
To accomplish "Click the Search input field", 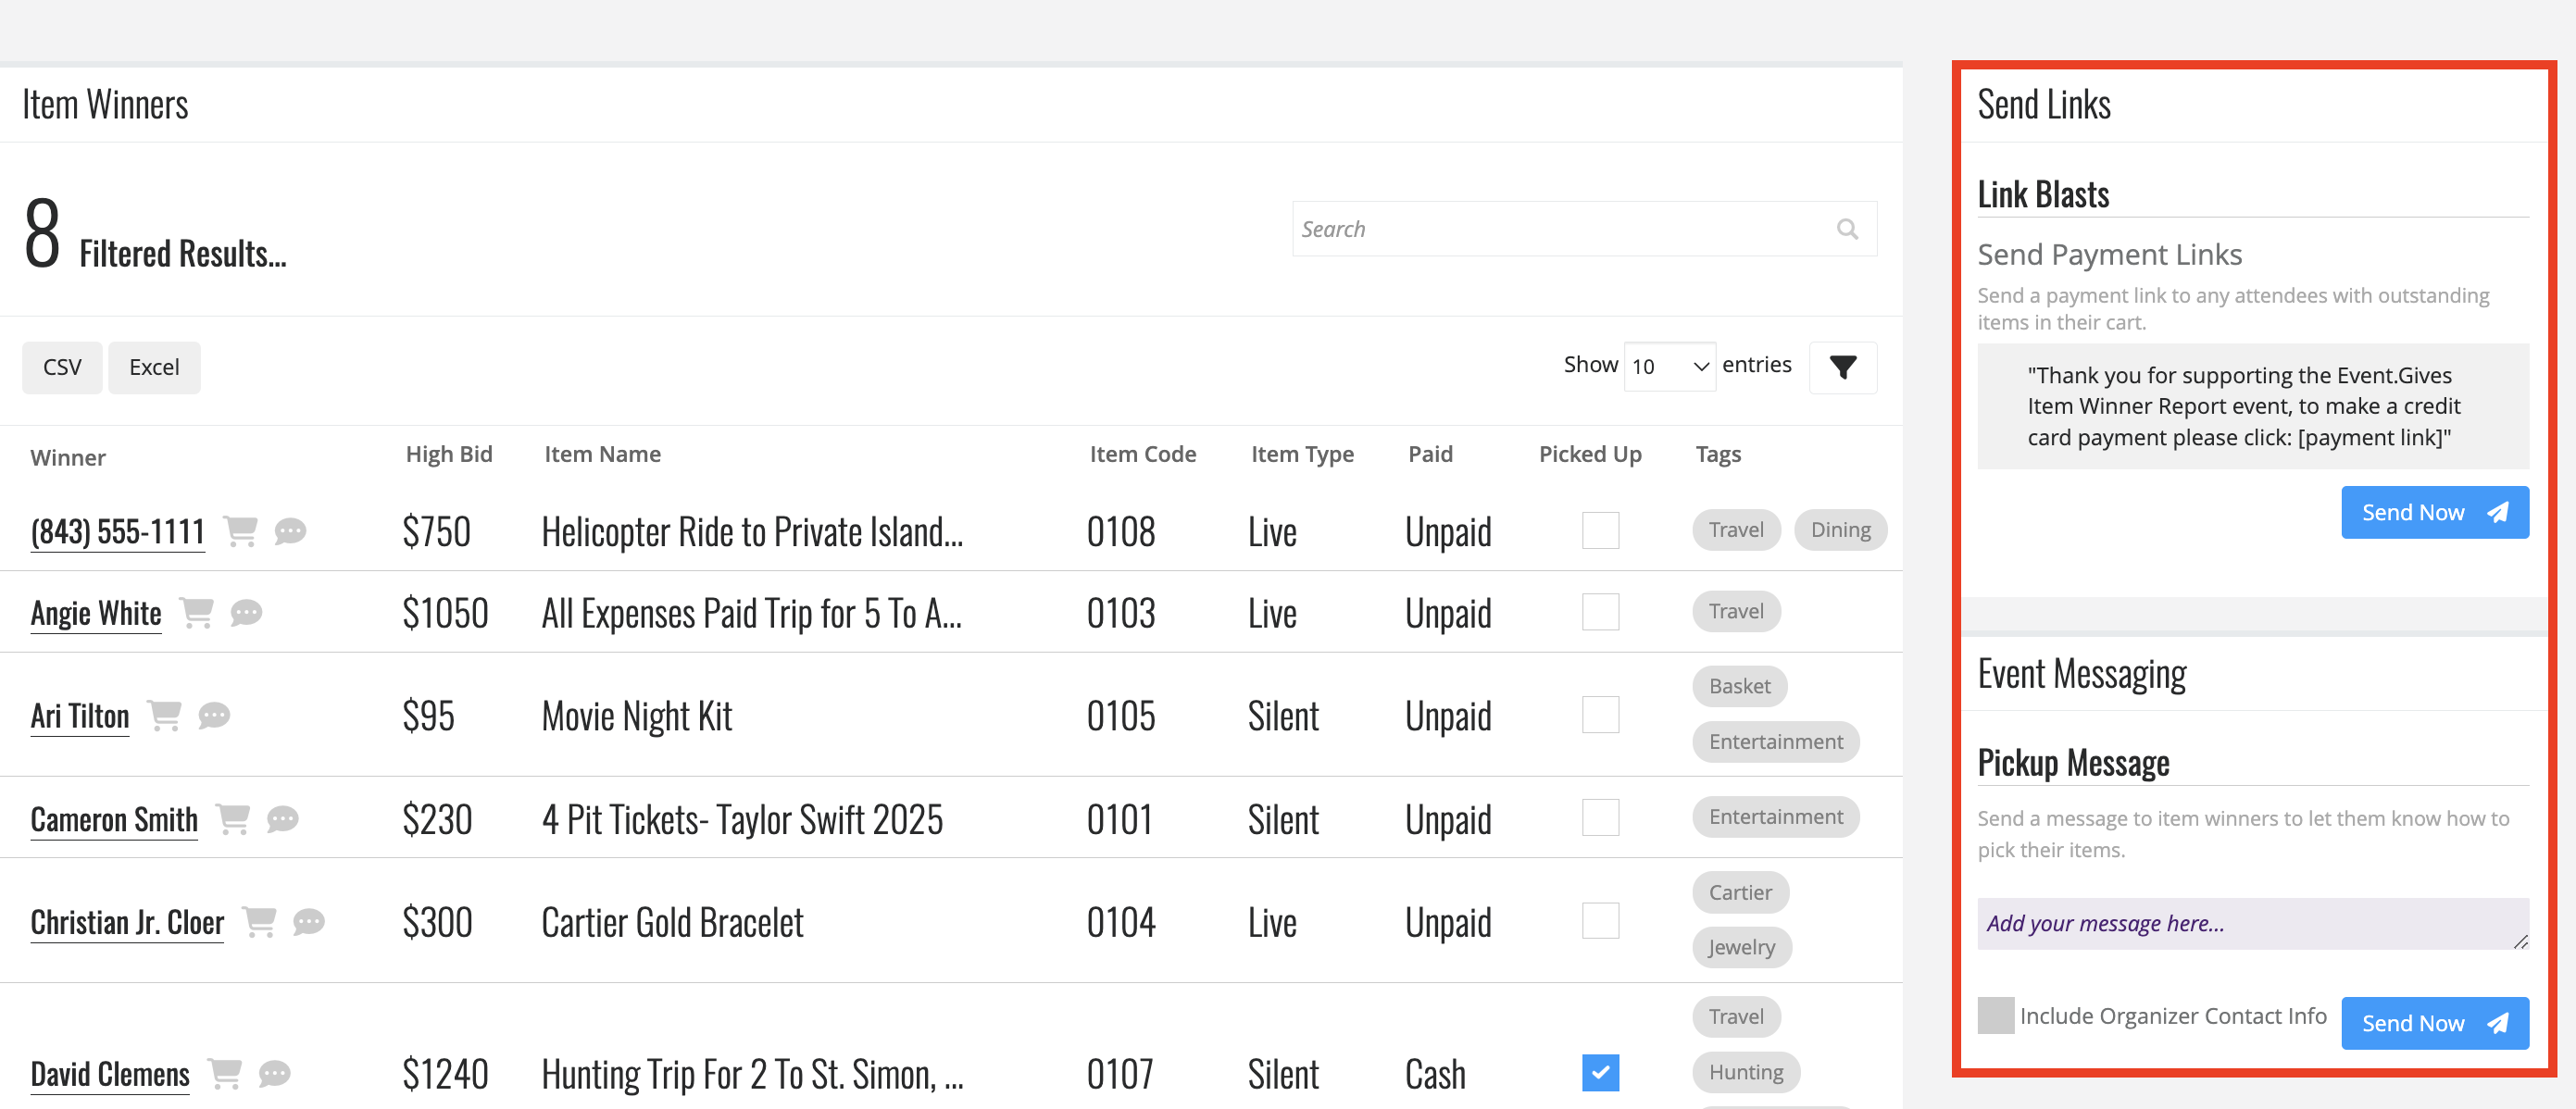I will click(1584, 229).
